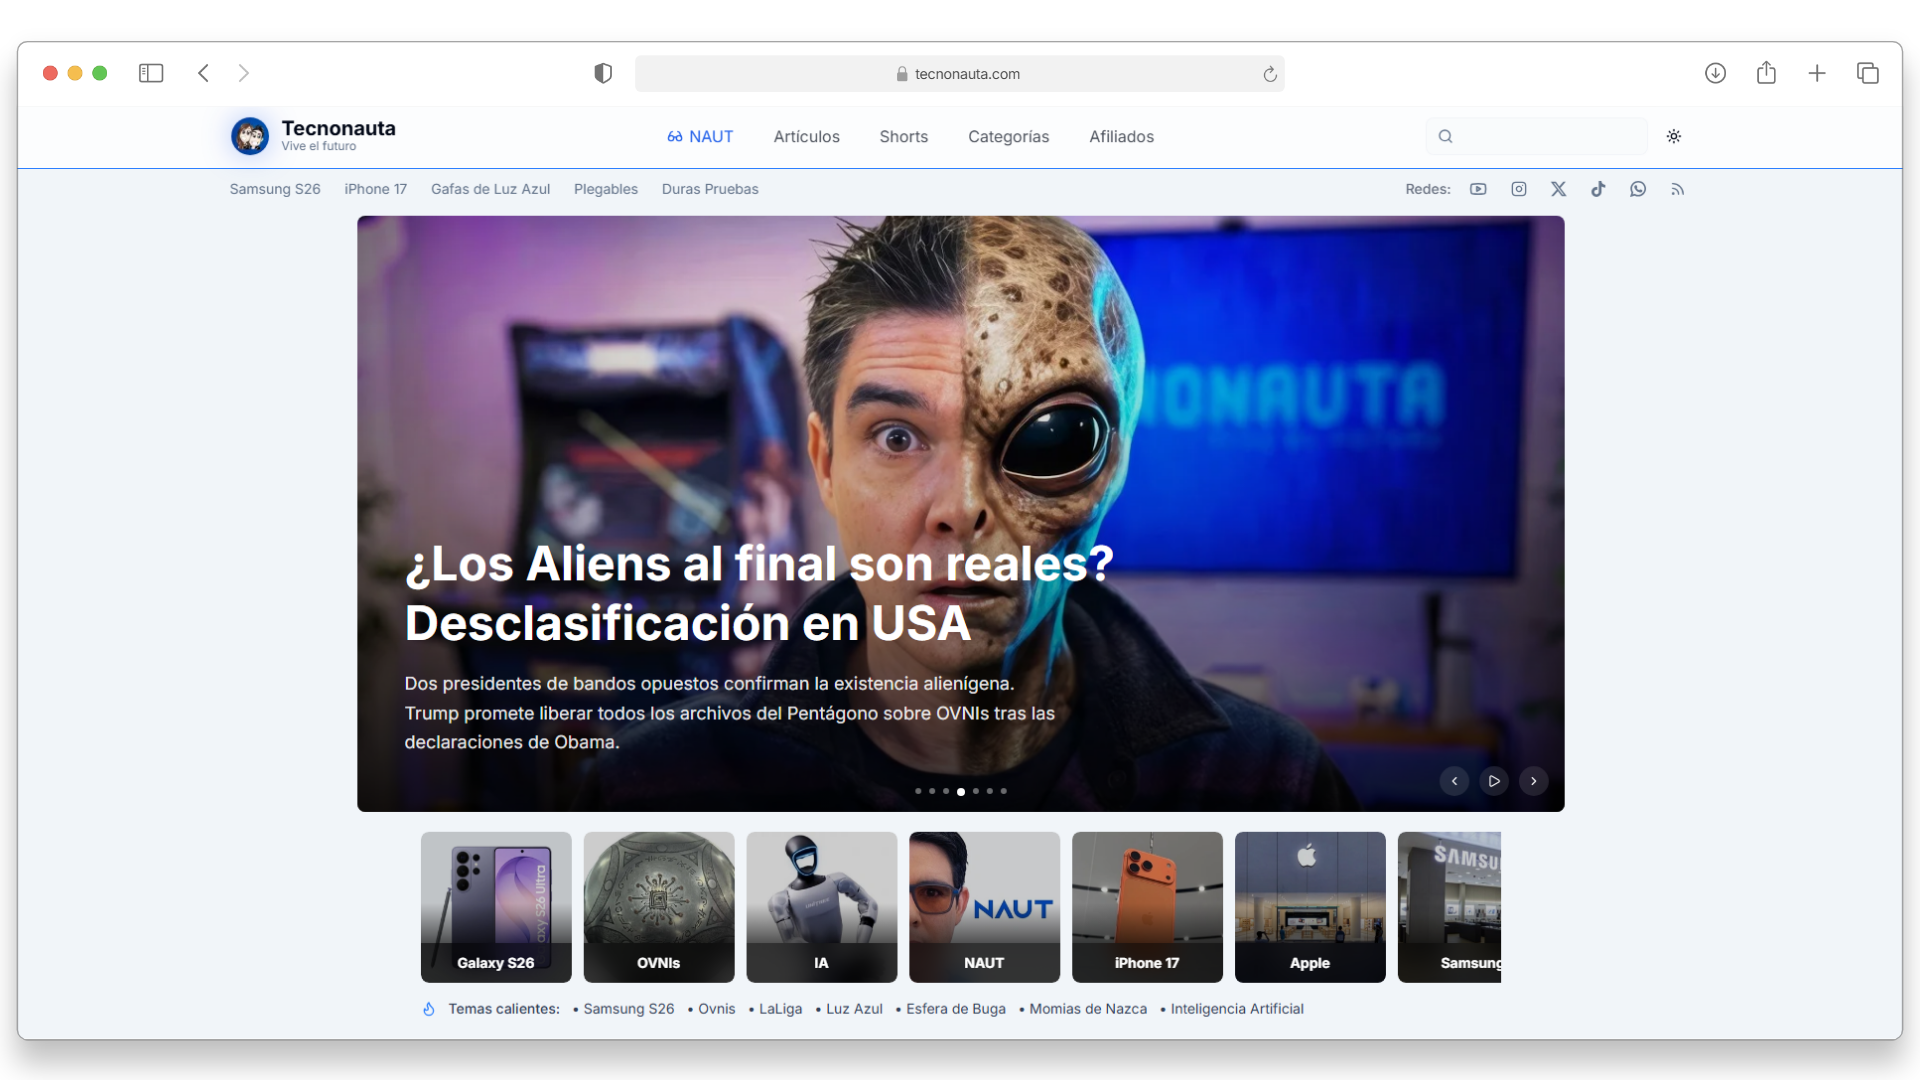
Task: Go to the Shorts section
Action: [903, 136]
